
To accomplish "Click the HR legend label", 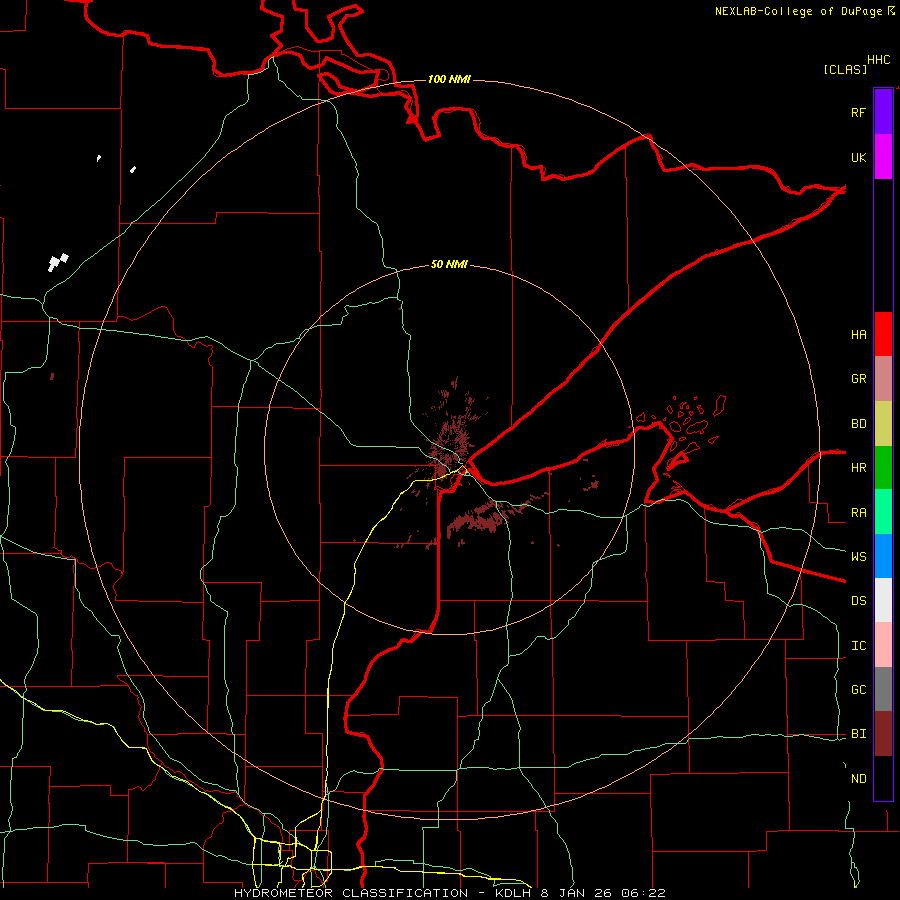I will (858, 468).
